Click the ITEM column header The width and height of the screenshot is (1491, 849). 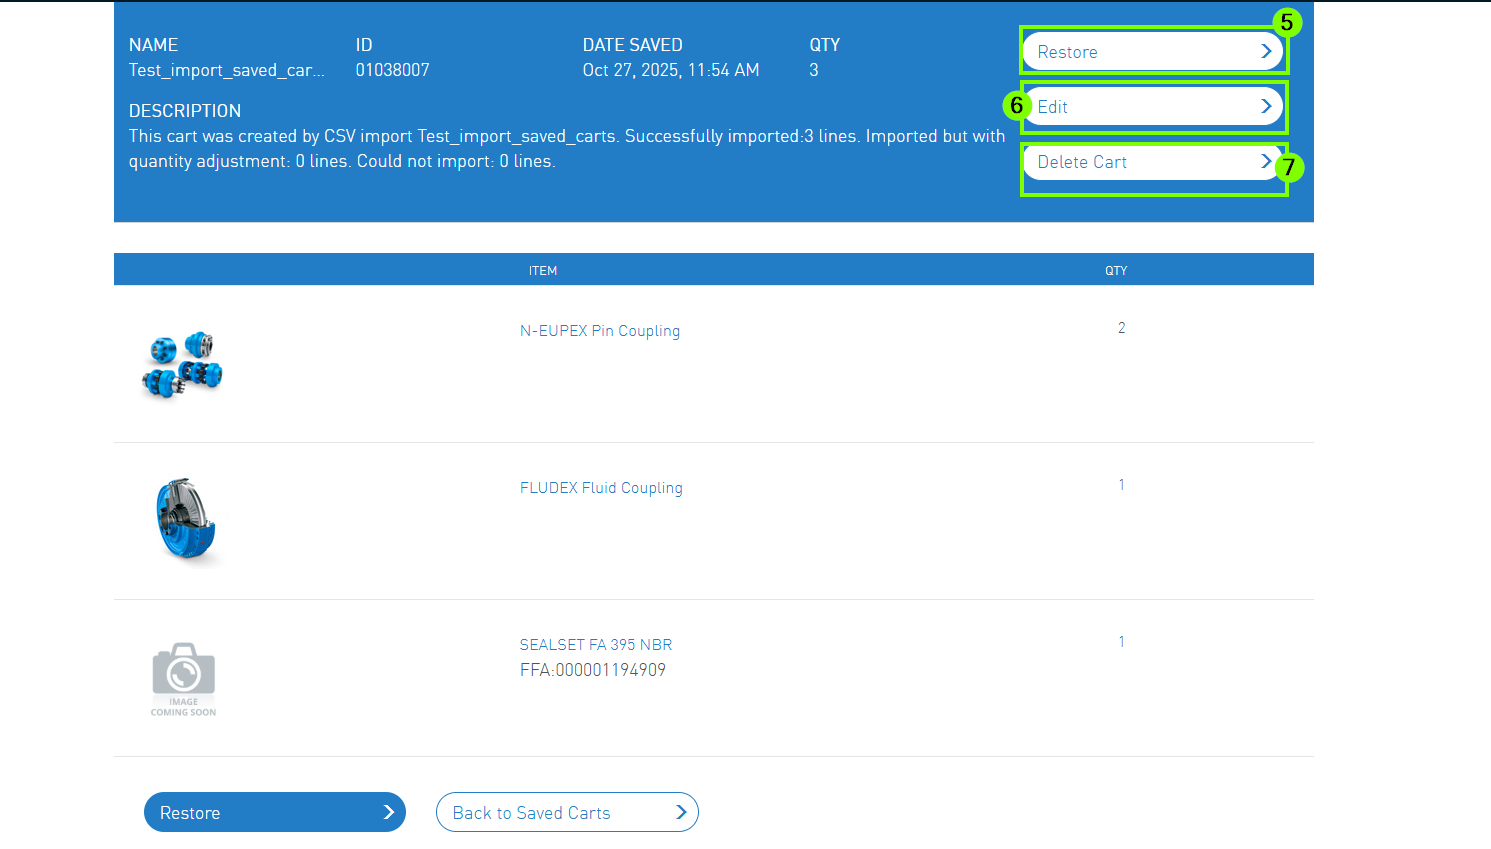pos(543,270)
